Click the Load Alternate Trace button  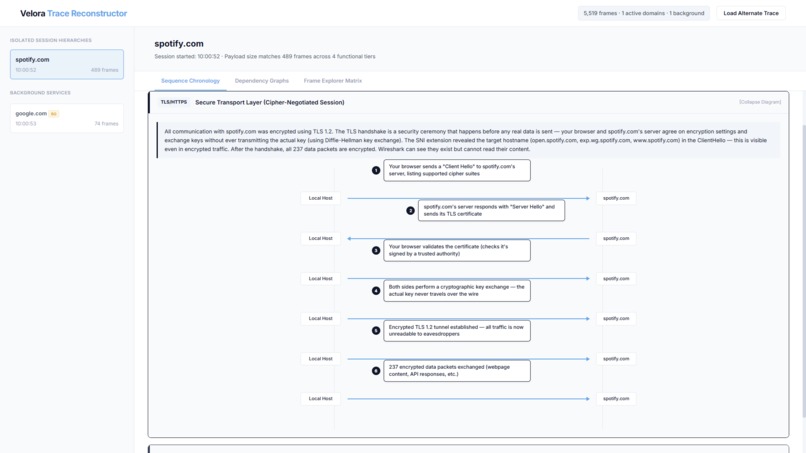tap(750, 13)
